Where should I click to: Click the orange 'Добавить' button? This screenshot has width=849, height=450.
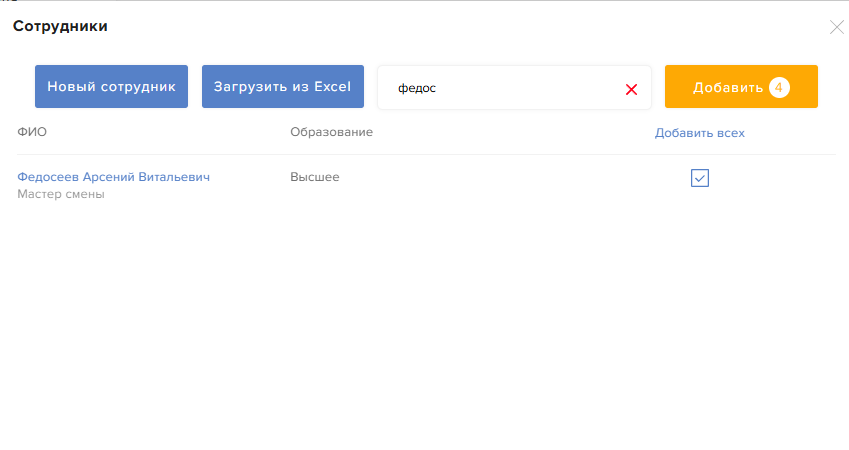[x=741, y=87]
